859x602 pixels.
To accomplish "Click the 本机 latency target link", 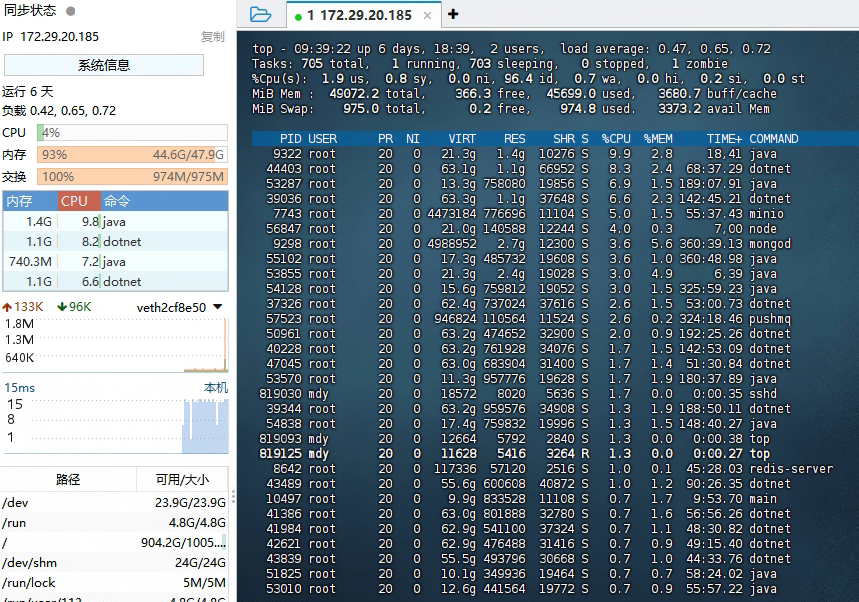I will (215, 388).
